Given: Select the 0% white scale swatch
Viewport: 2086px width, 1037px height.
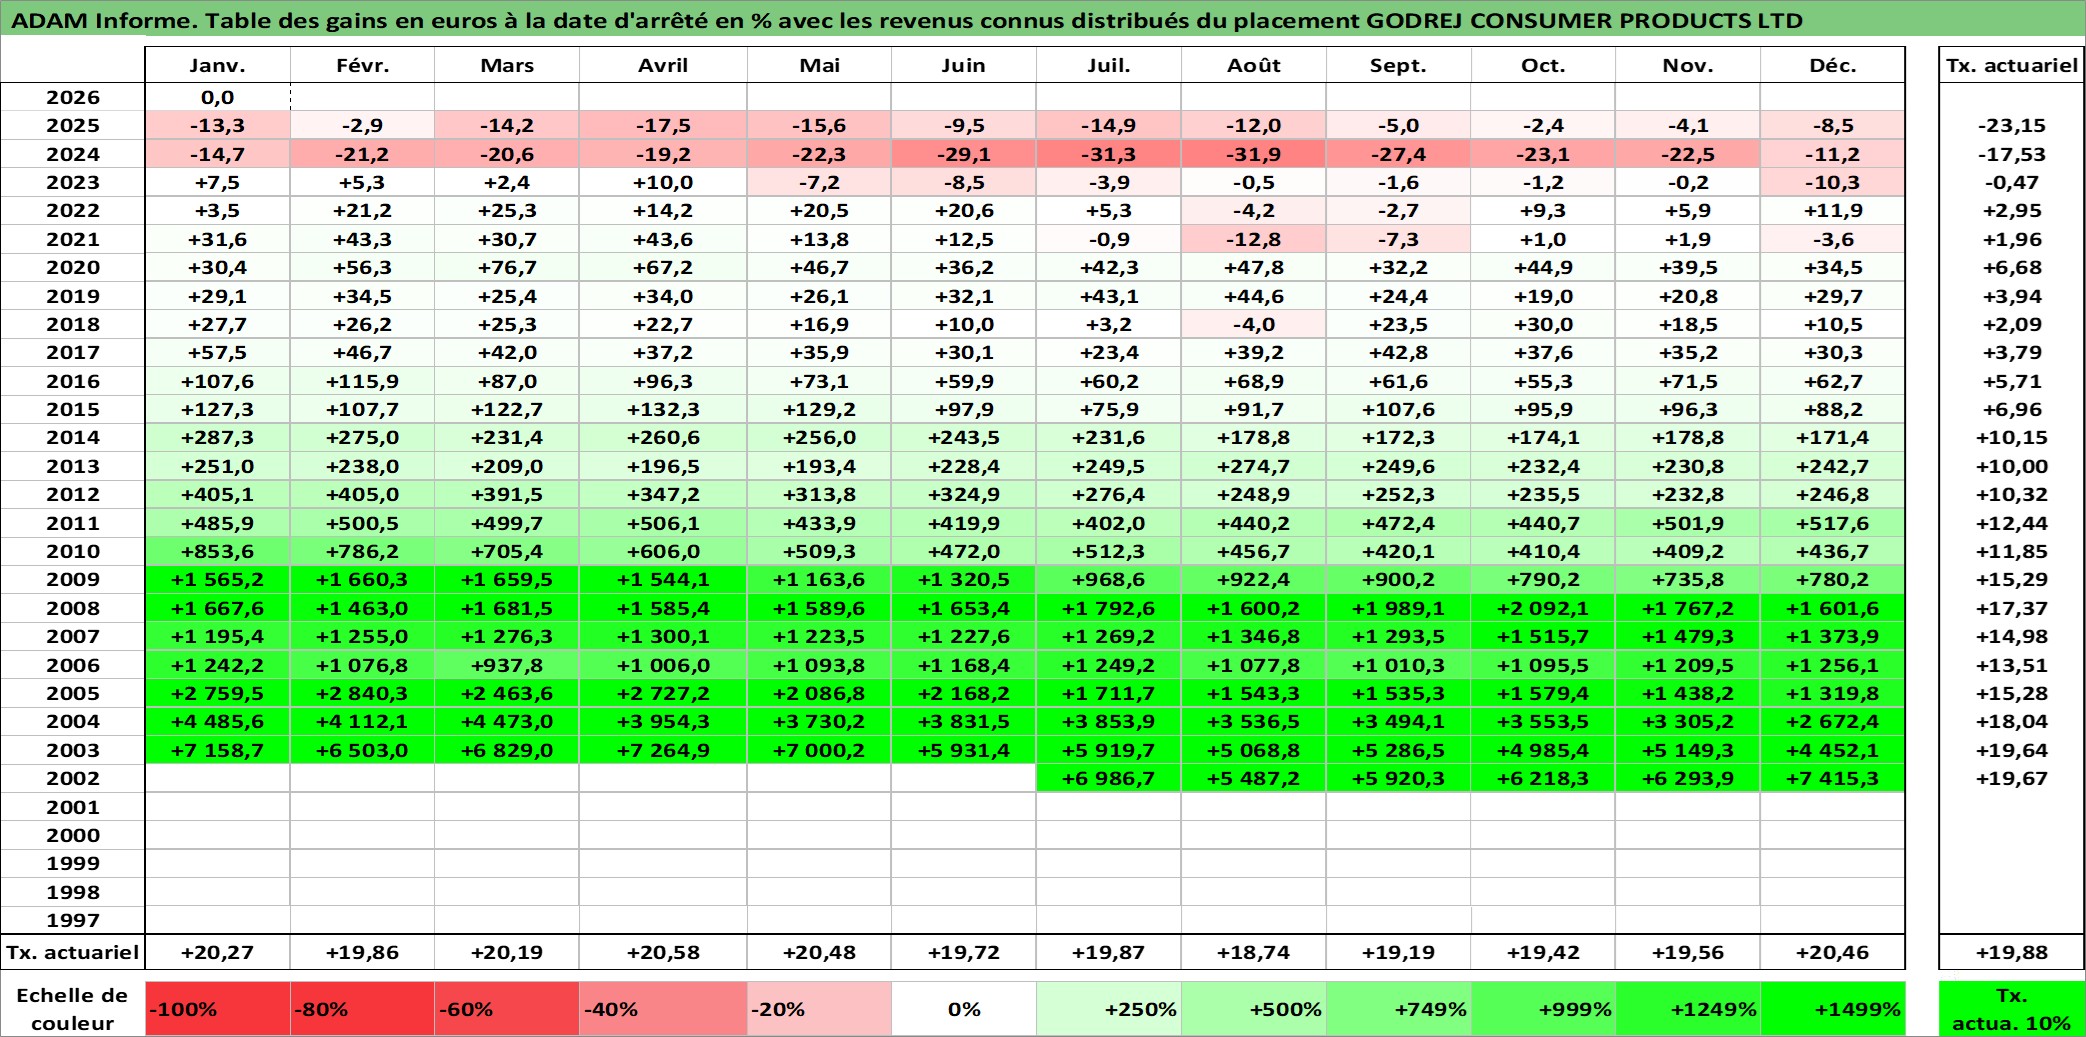Looking at the screenshot, I should pyautogui.click(x=964, y=1009).
